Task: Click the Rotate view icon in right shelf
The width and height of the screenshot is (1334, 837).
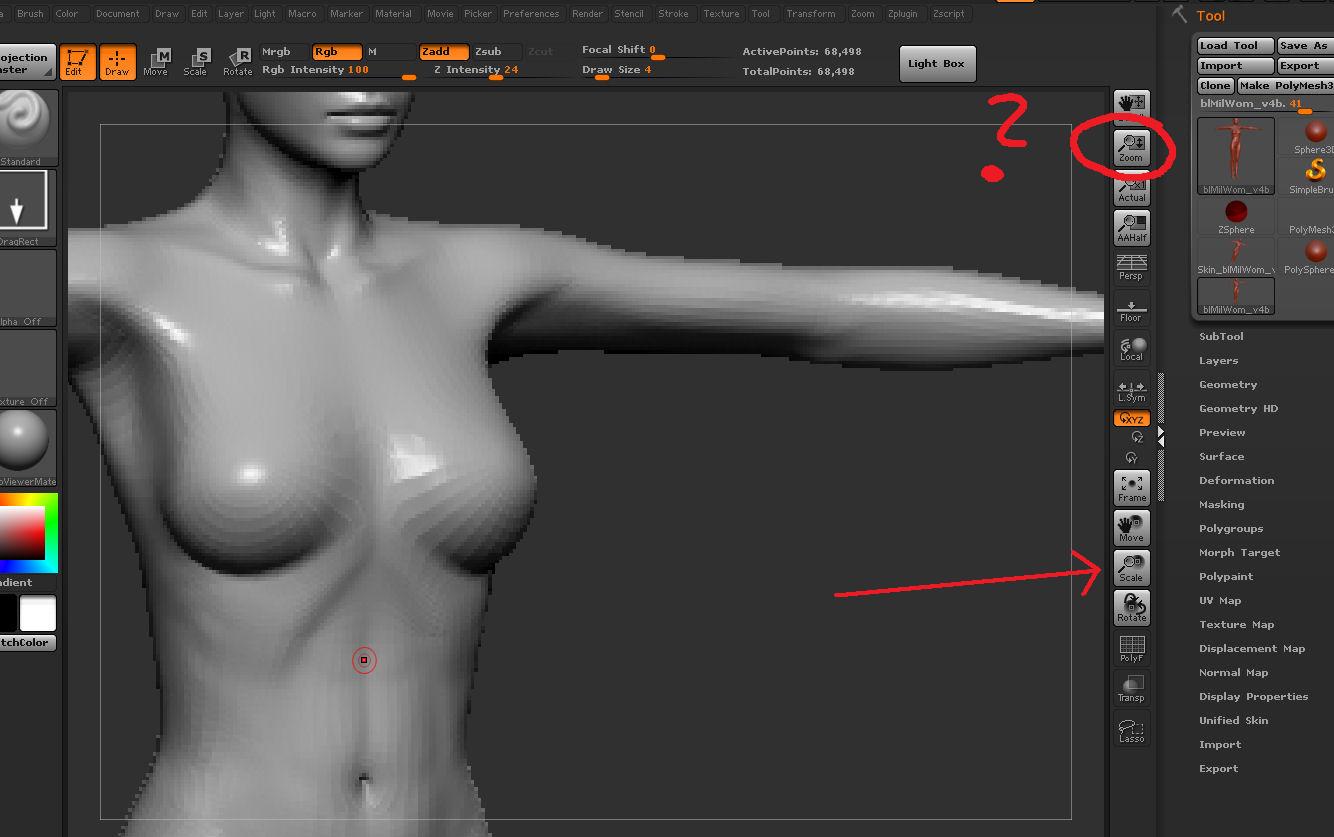Action: coord(1131,608)
